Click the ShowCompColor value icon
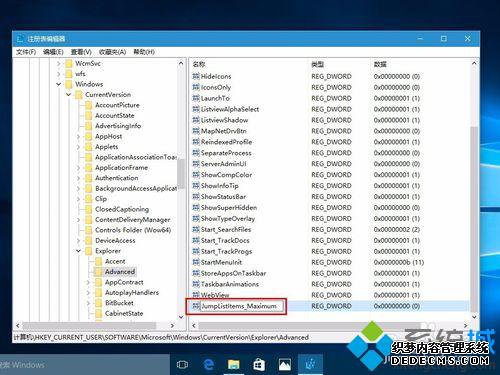This screenshot has width=500, height=375. click(196, 175)
